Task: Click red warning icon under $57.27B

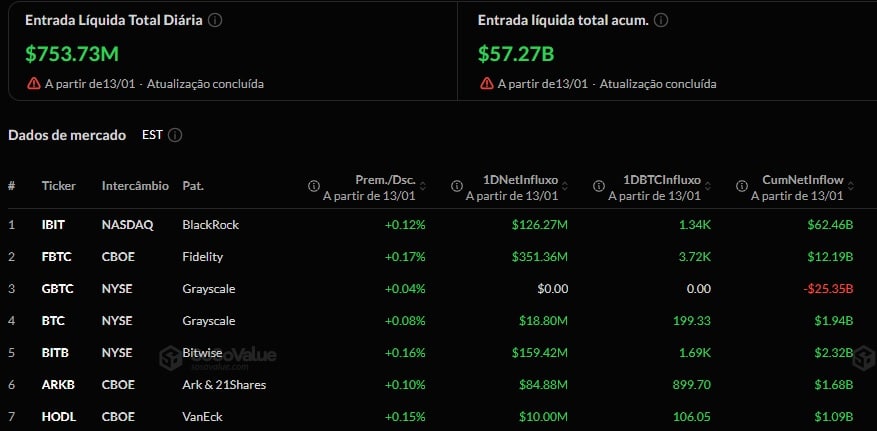Action: pyautogui.click(x=486, y=84)
